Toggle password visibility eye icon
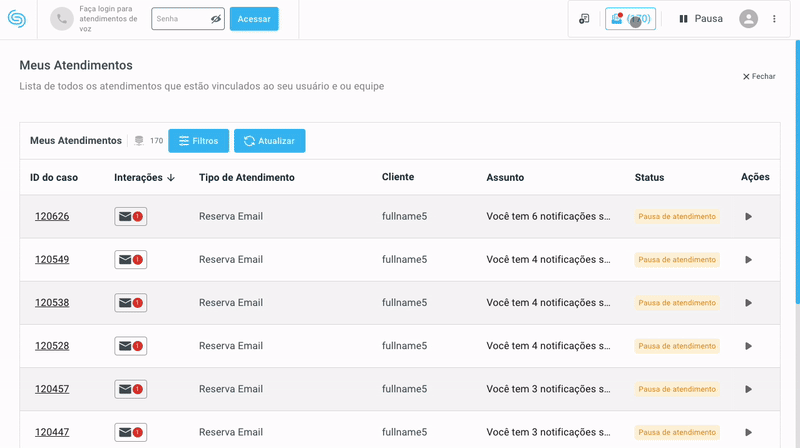 coord(216,19)
